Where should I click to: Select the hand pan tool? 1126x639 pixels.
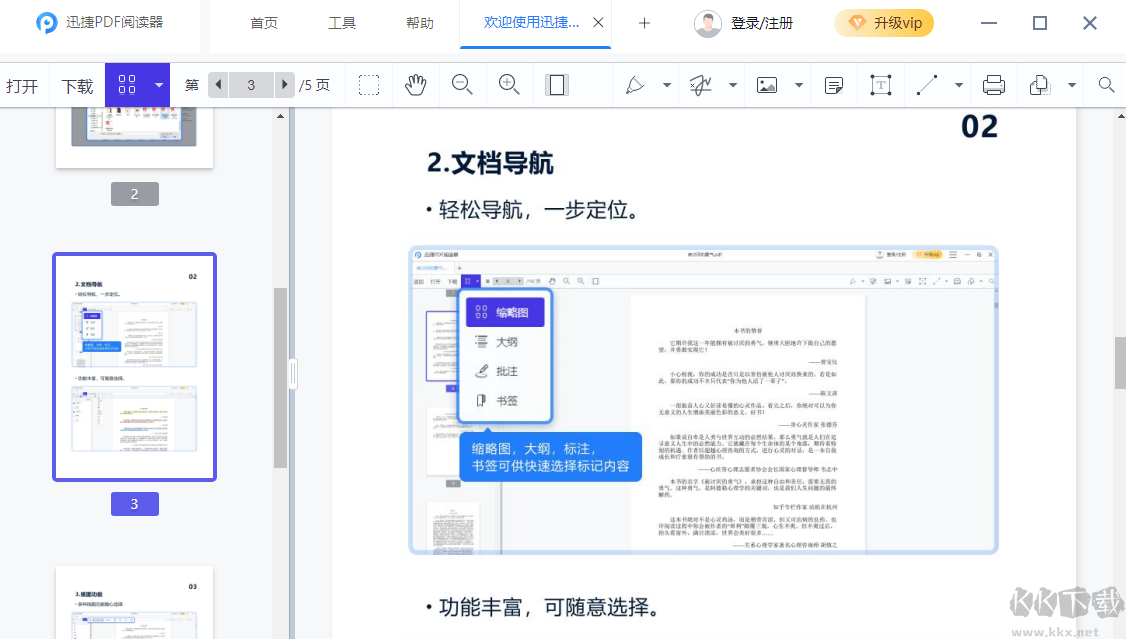click(x=415, y=85)
